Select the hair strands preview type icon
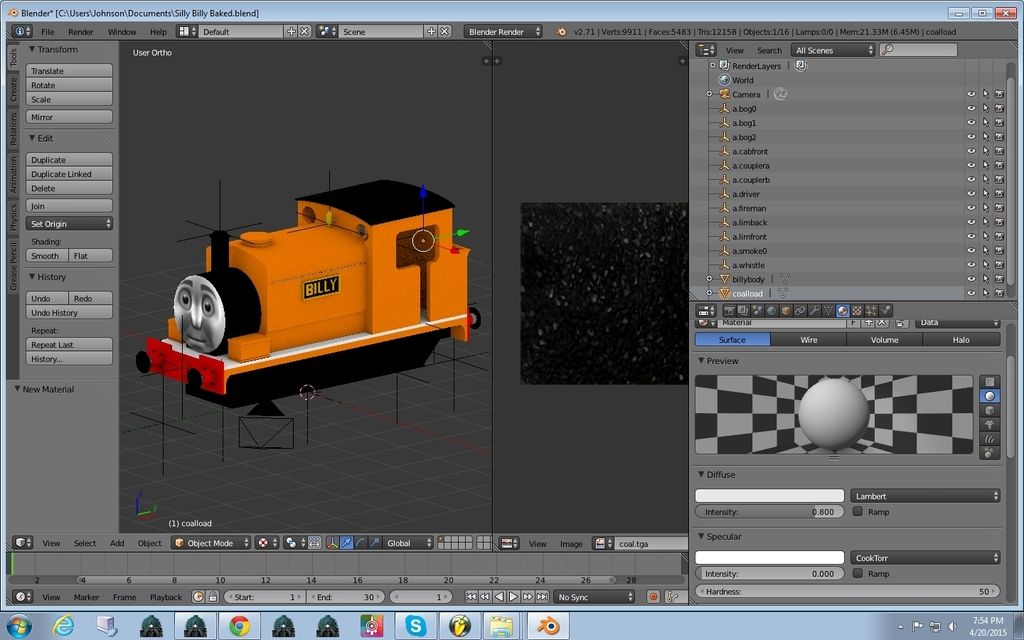 point(990,439)
